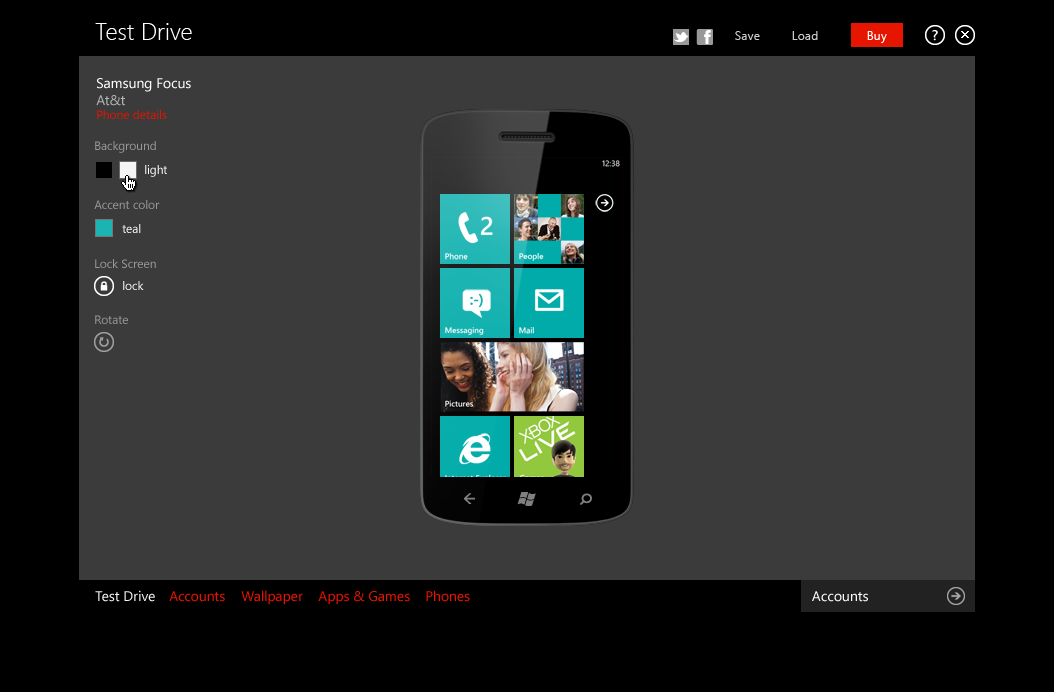
Task: Rotate the phone with the rotate icon
Action: [104, 342]
